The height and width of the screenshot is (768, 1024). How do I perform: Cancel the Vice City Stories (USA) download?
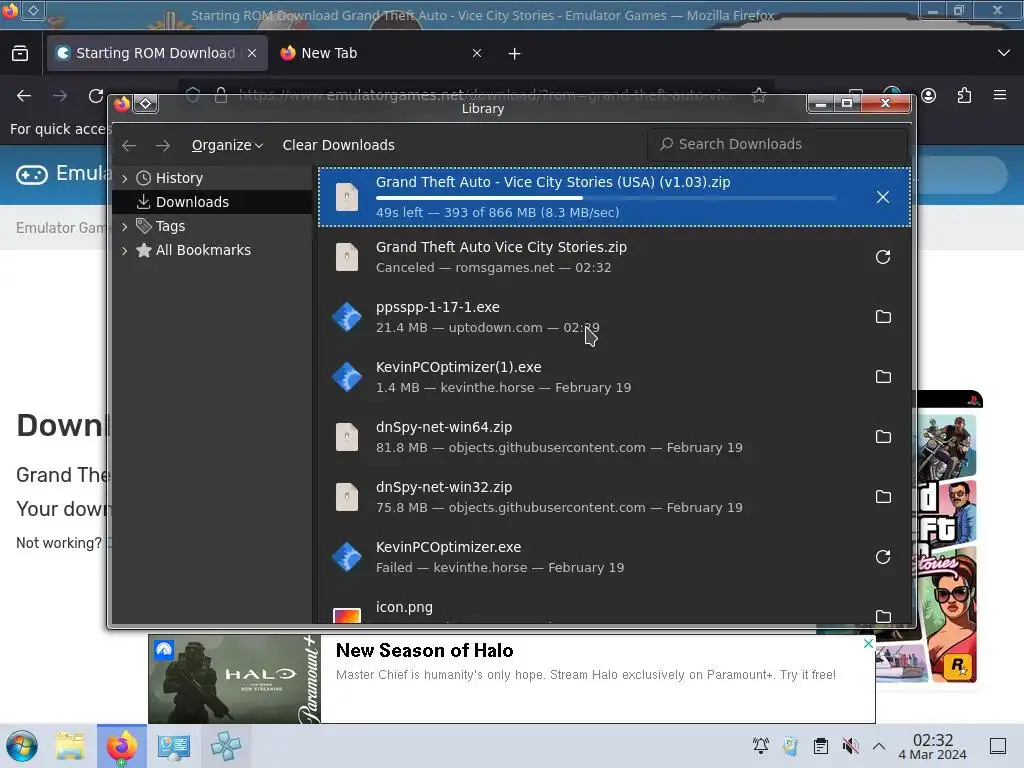[x=882, y=197]
